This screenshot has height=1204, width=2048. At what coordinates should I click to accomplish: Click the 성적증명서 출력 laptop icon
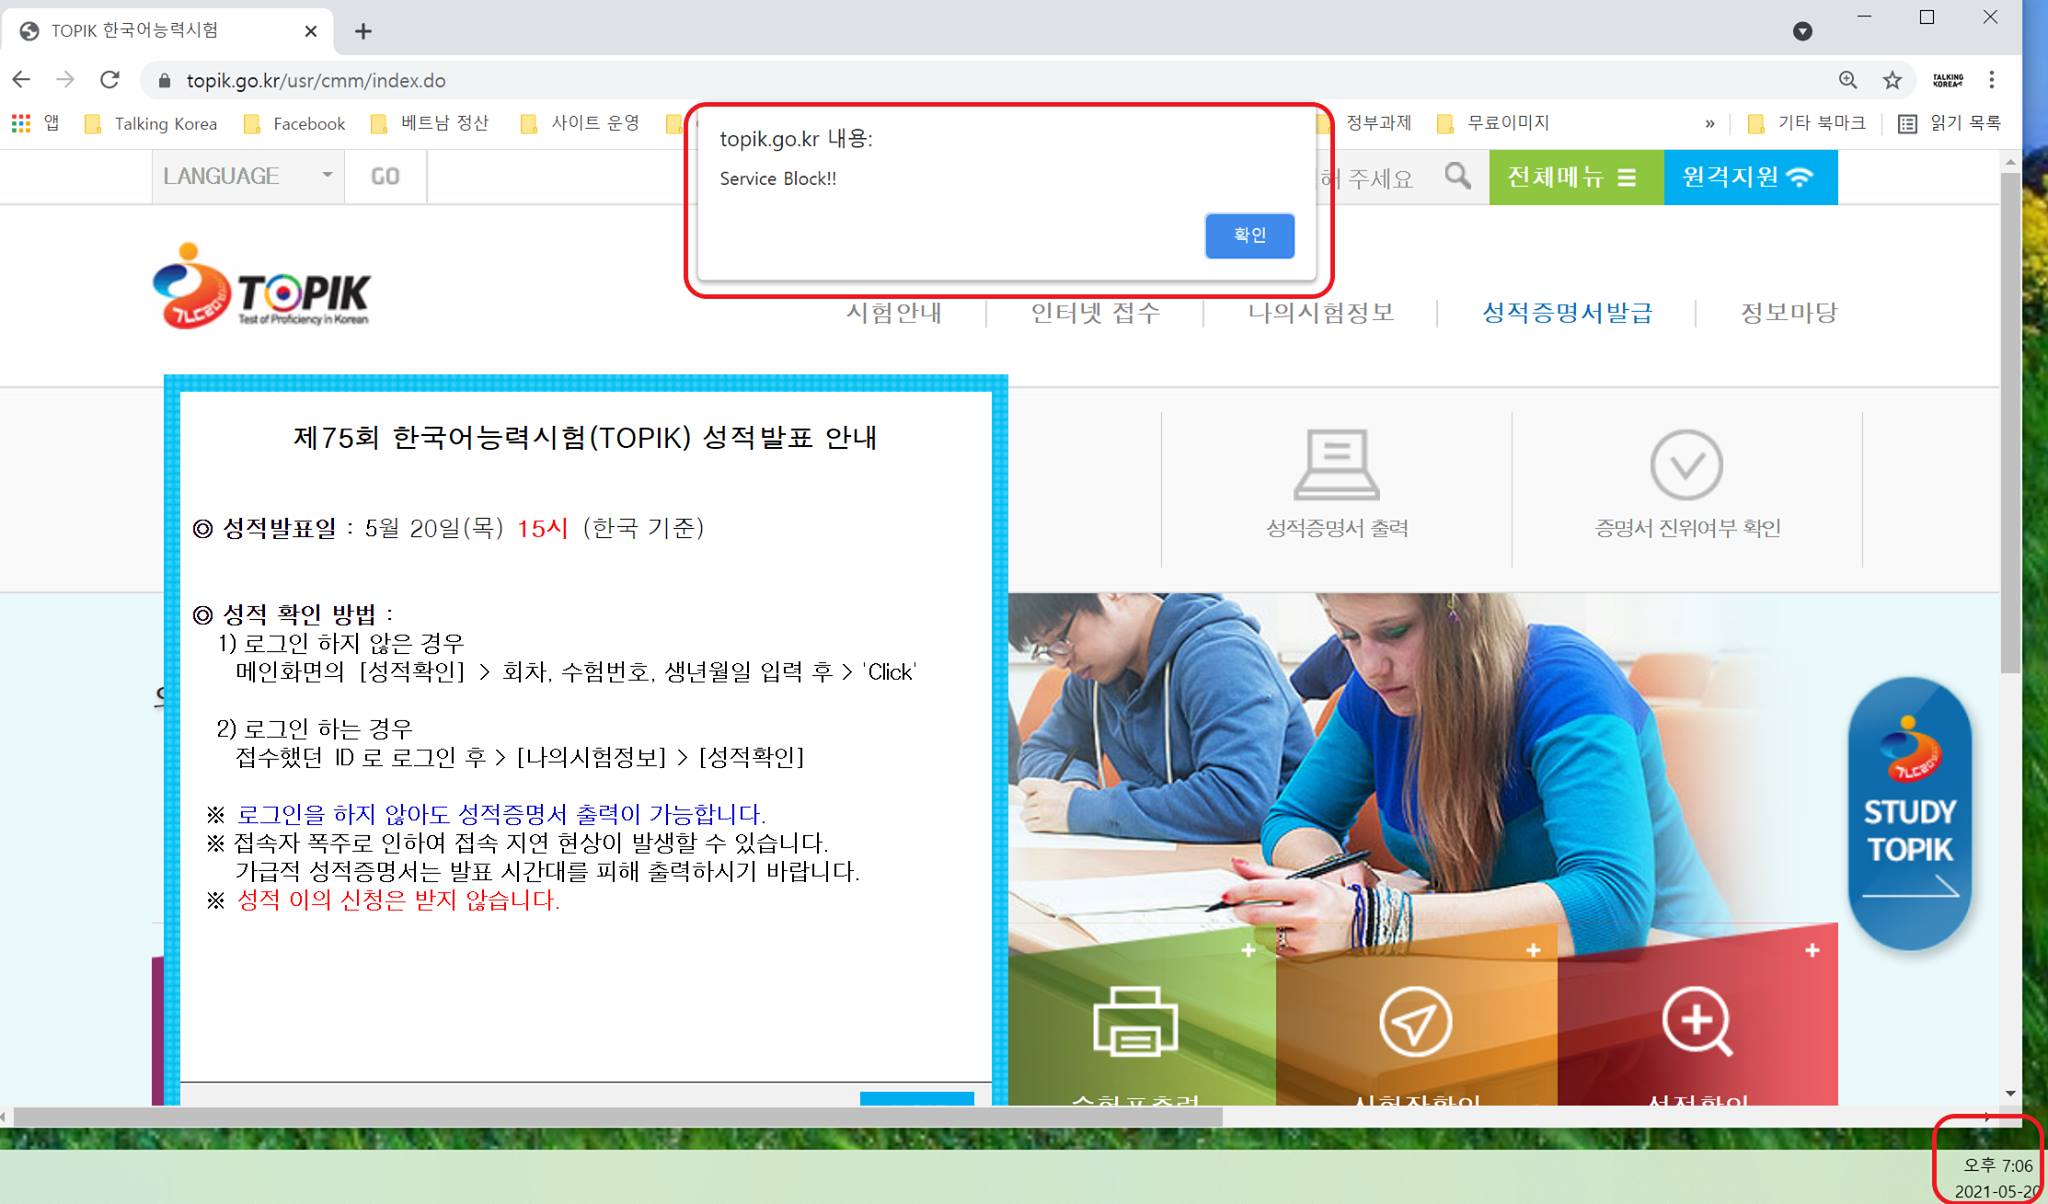point(1337,465)
